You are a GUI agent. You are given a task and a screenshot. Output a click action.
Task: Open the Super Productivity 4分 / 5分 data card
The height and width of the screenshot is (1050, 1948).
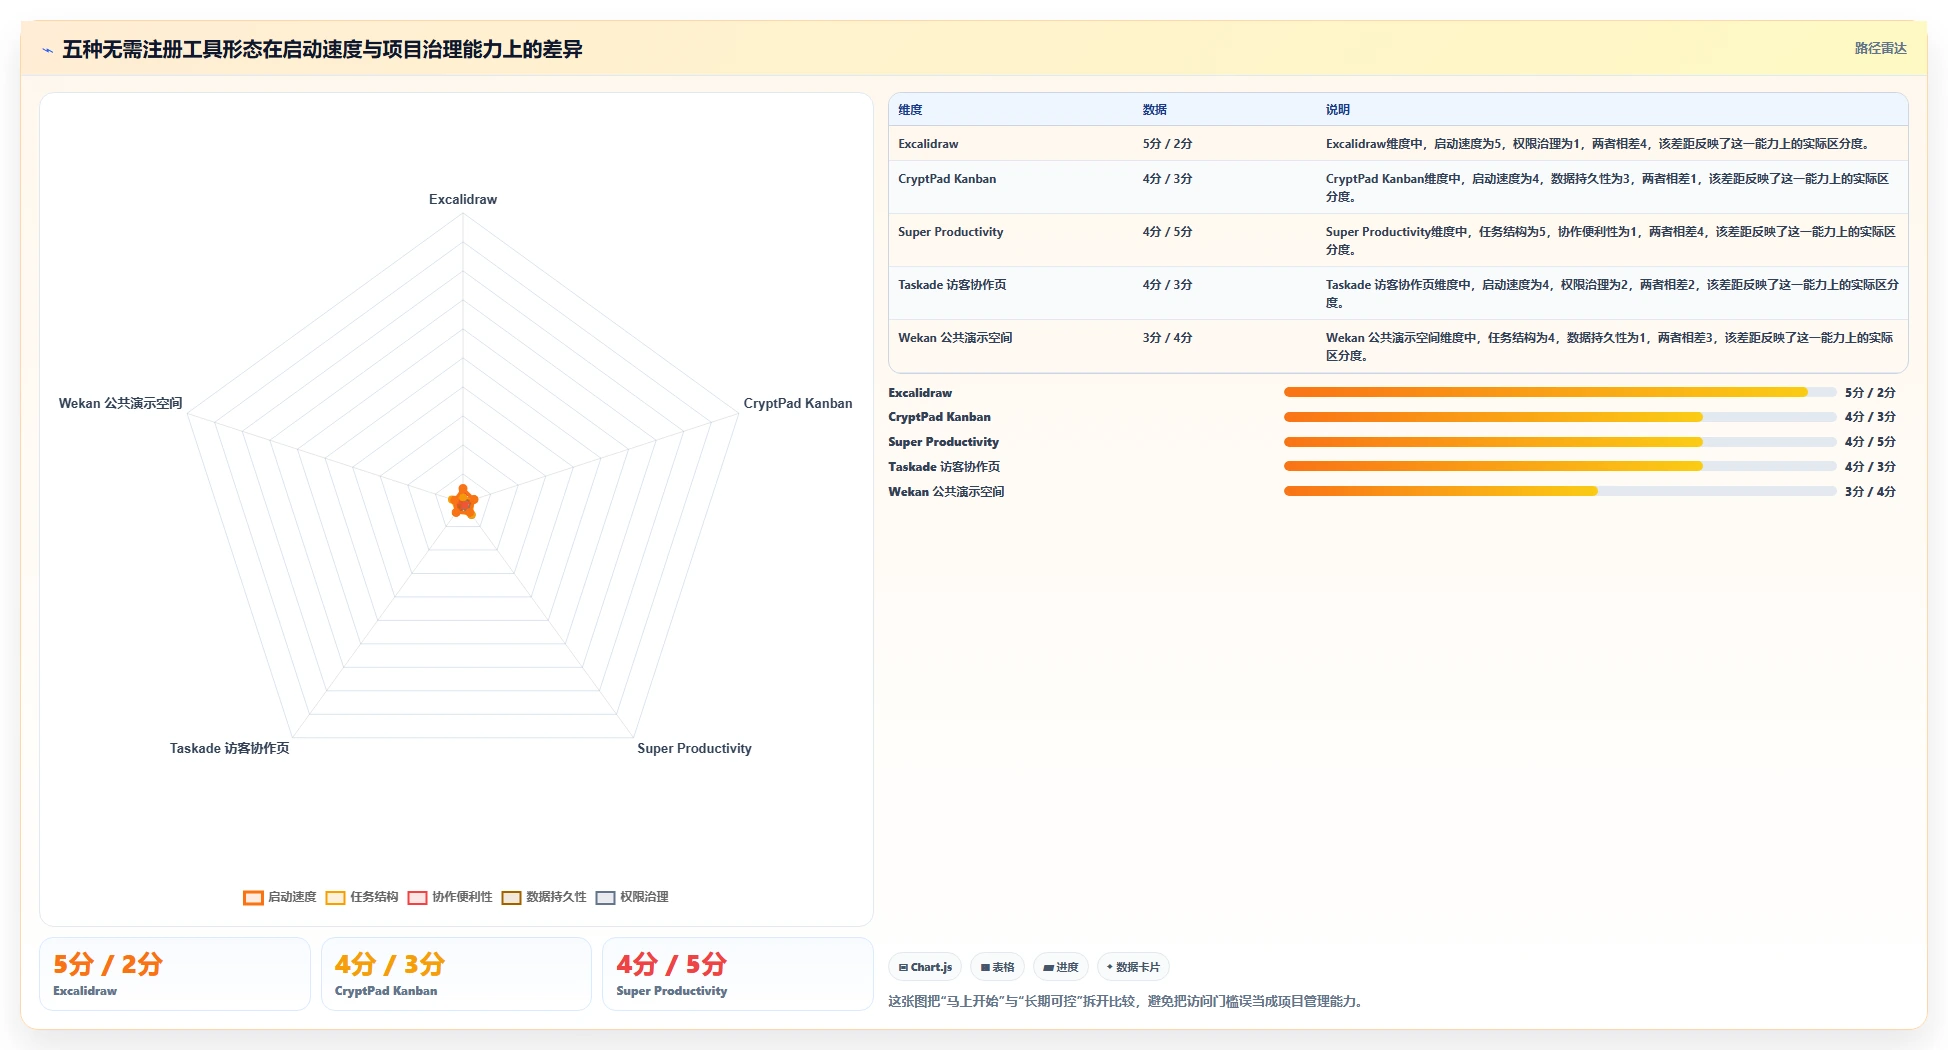(738, 974)
